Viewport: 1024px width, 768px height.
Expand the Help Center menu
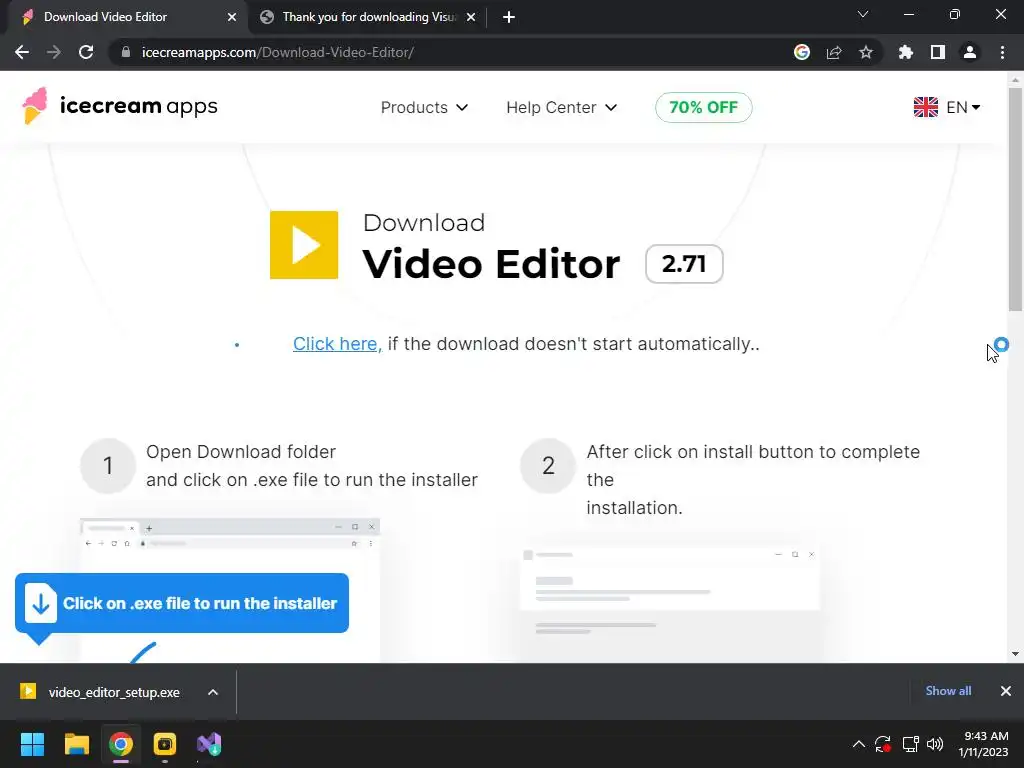click(x=561, y=107)
